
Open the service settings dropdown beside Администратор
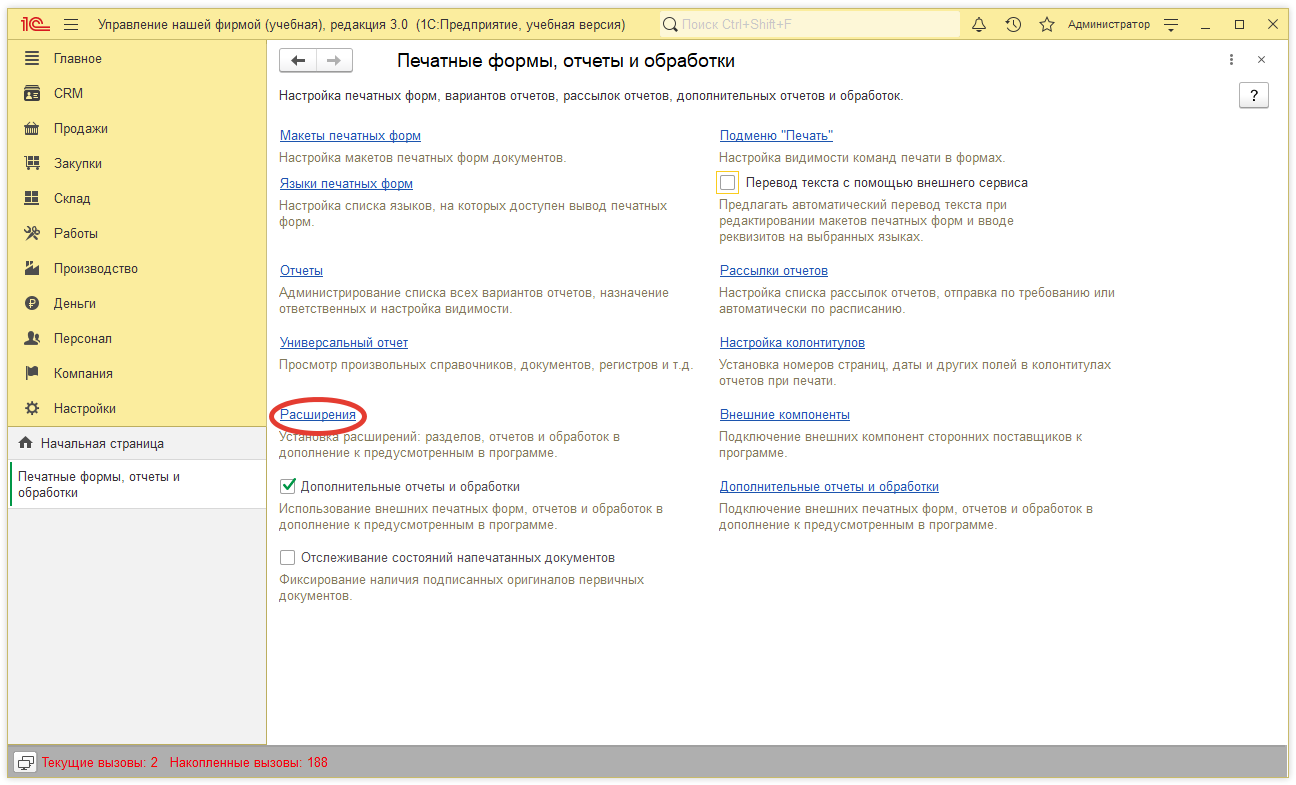pyautogui.click(x=1172, y=24)
